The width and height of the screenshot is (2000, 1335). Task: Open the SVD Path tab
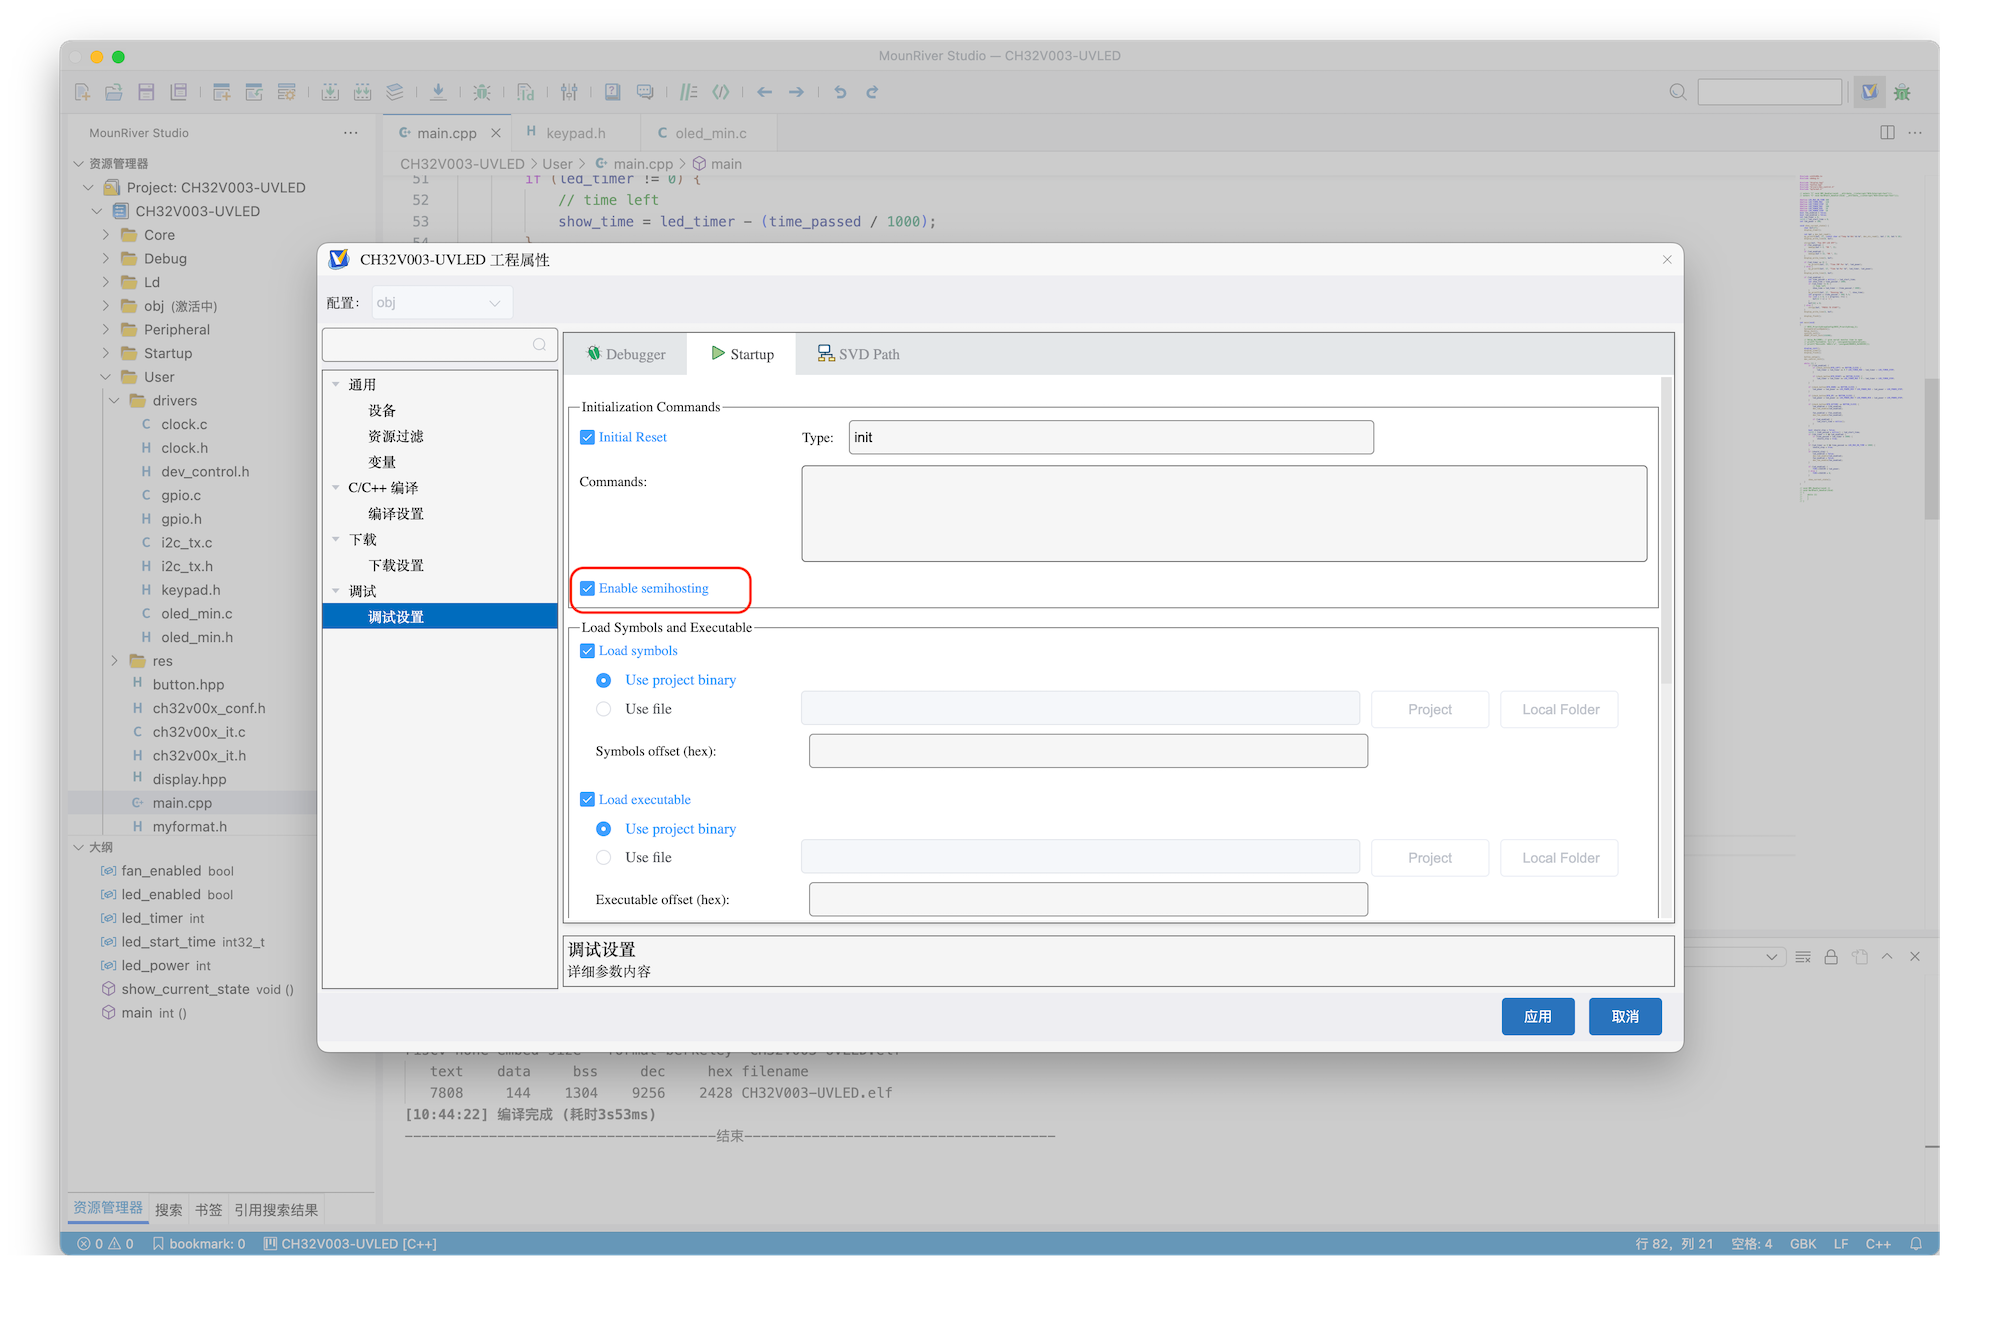858,354
